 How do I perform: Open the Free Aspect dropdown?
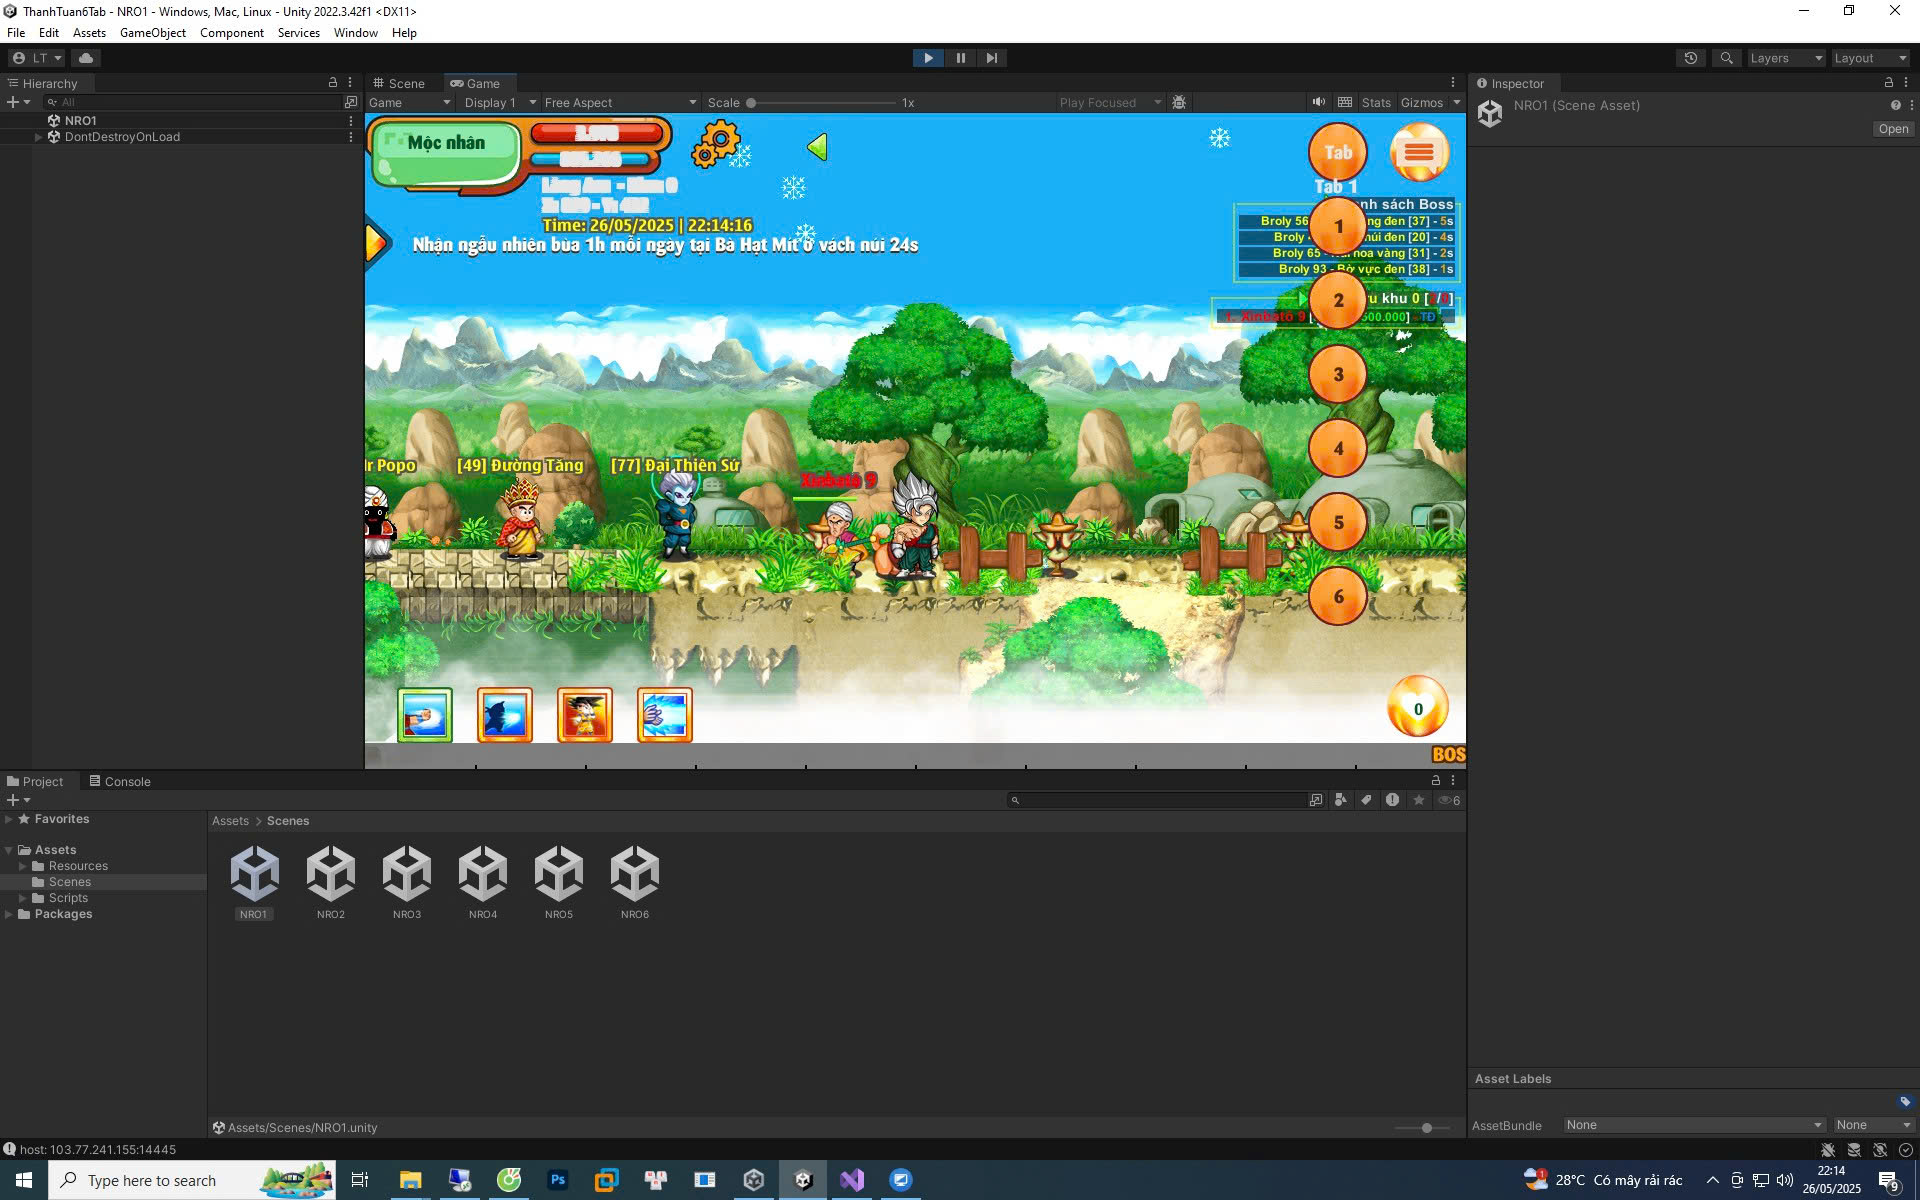click(x=620, y=102)
